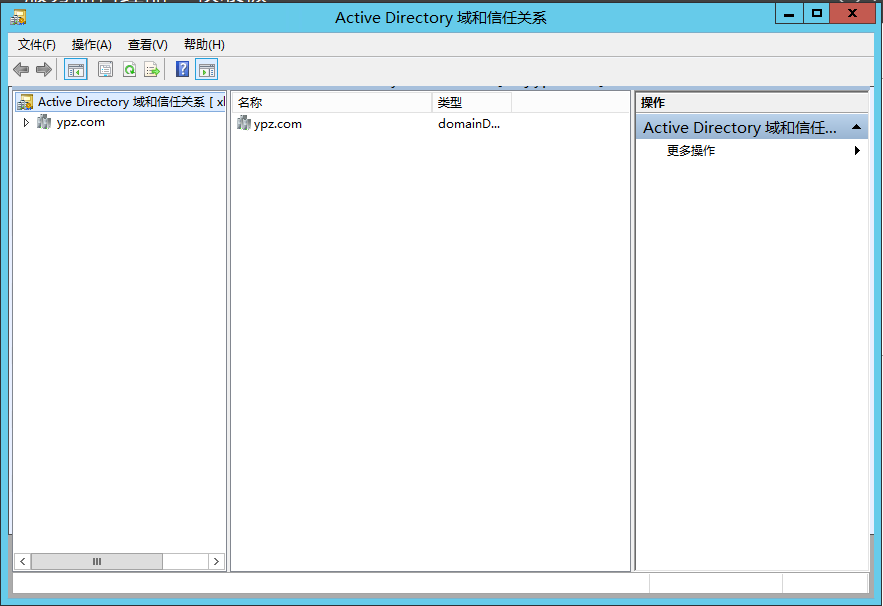Click the Export List toolbar icon
The width and height of the screenshot is (883, 606).
click(152, 70)
